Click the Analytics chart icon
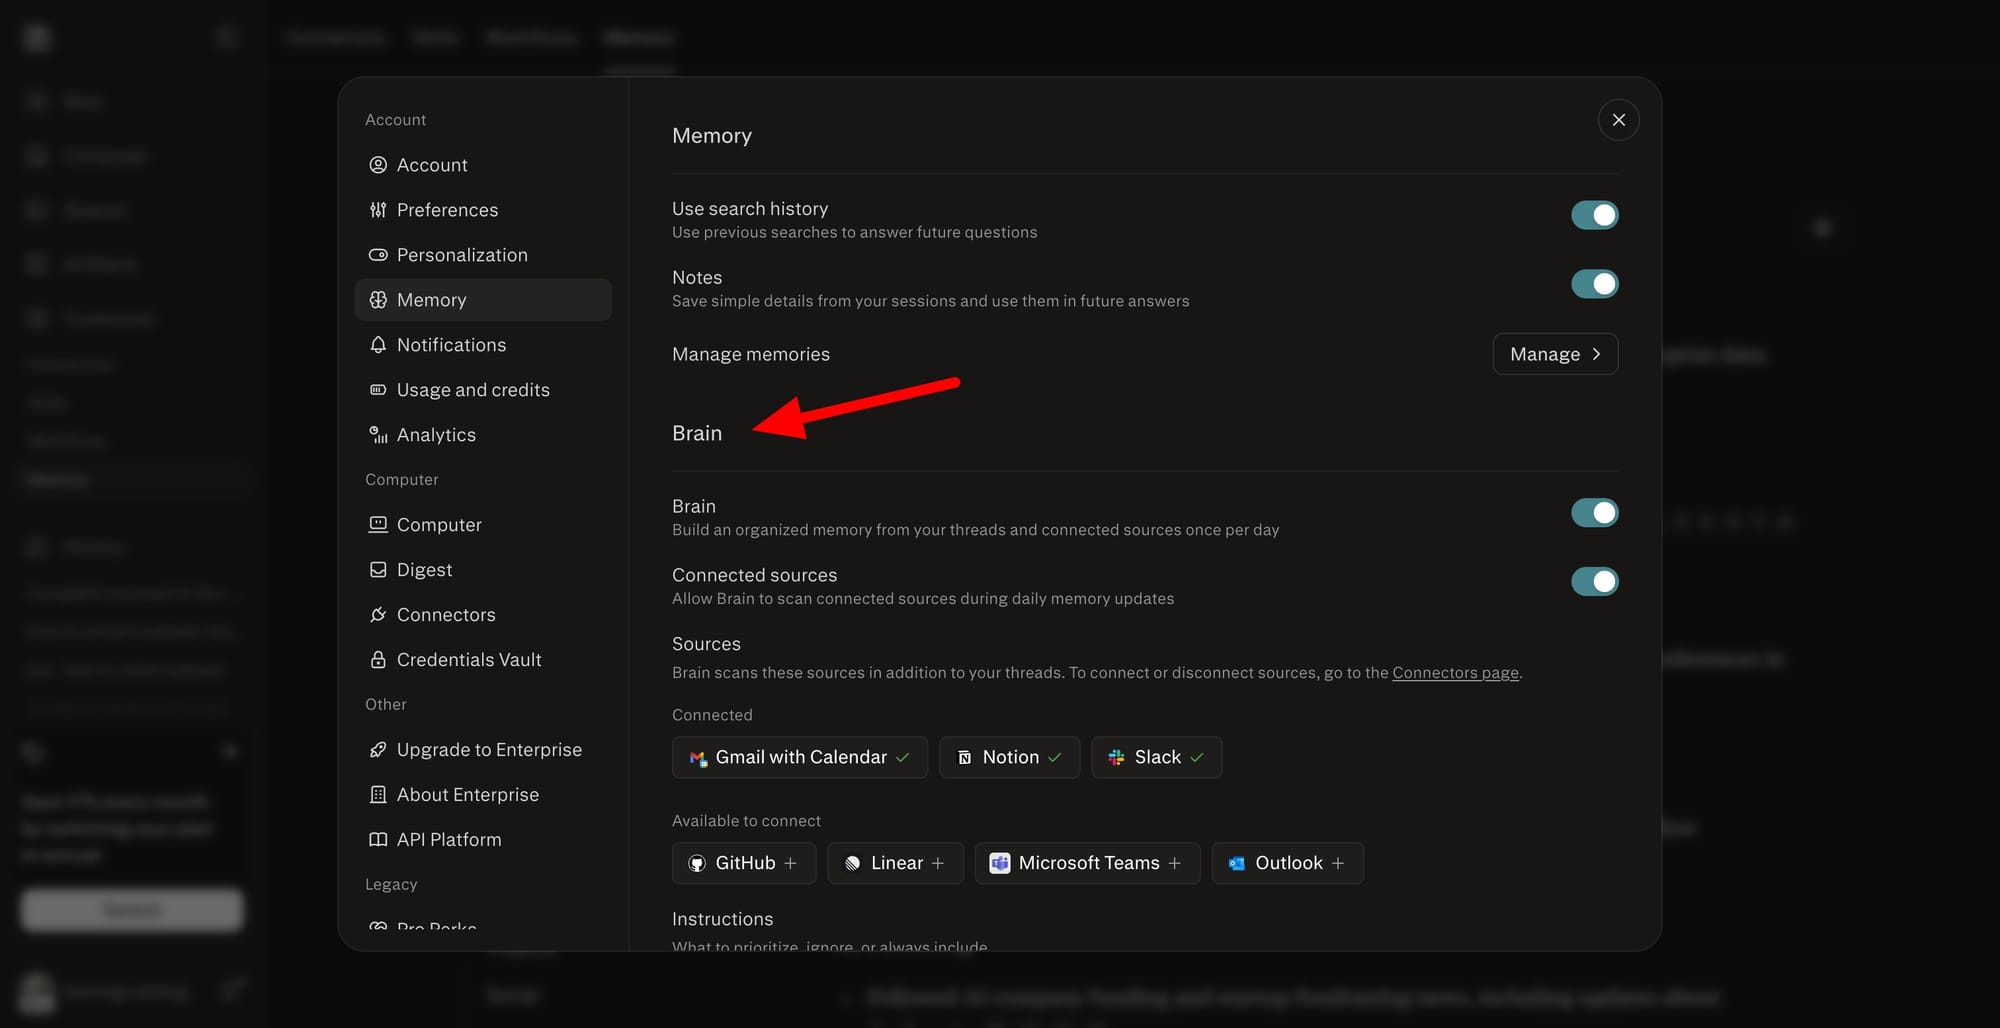2000x1028 pixels. pos(378,435)
